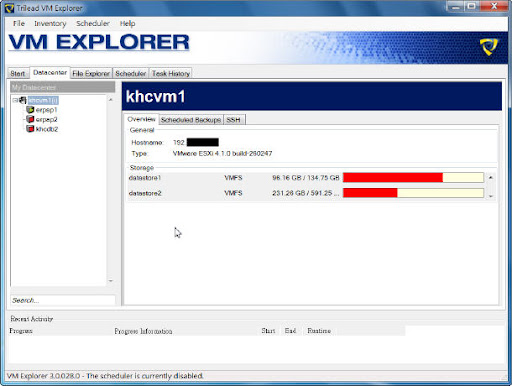512x386 pixels.
Task: Click the Trilead shield icon in title bar
Action: (9, 8)
